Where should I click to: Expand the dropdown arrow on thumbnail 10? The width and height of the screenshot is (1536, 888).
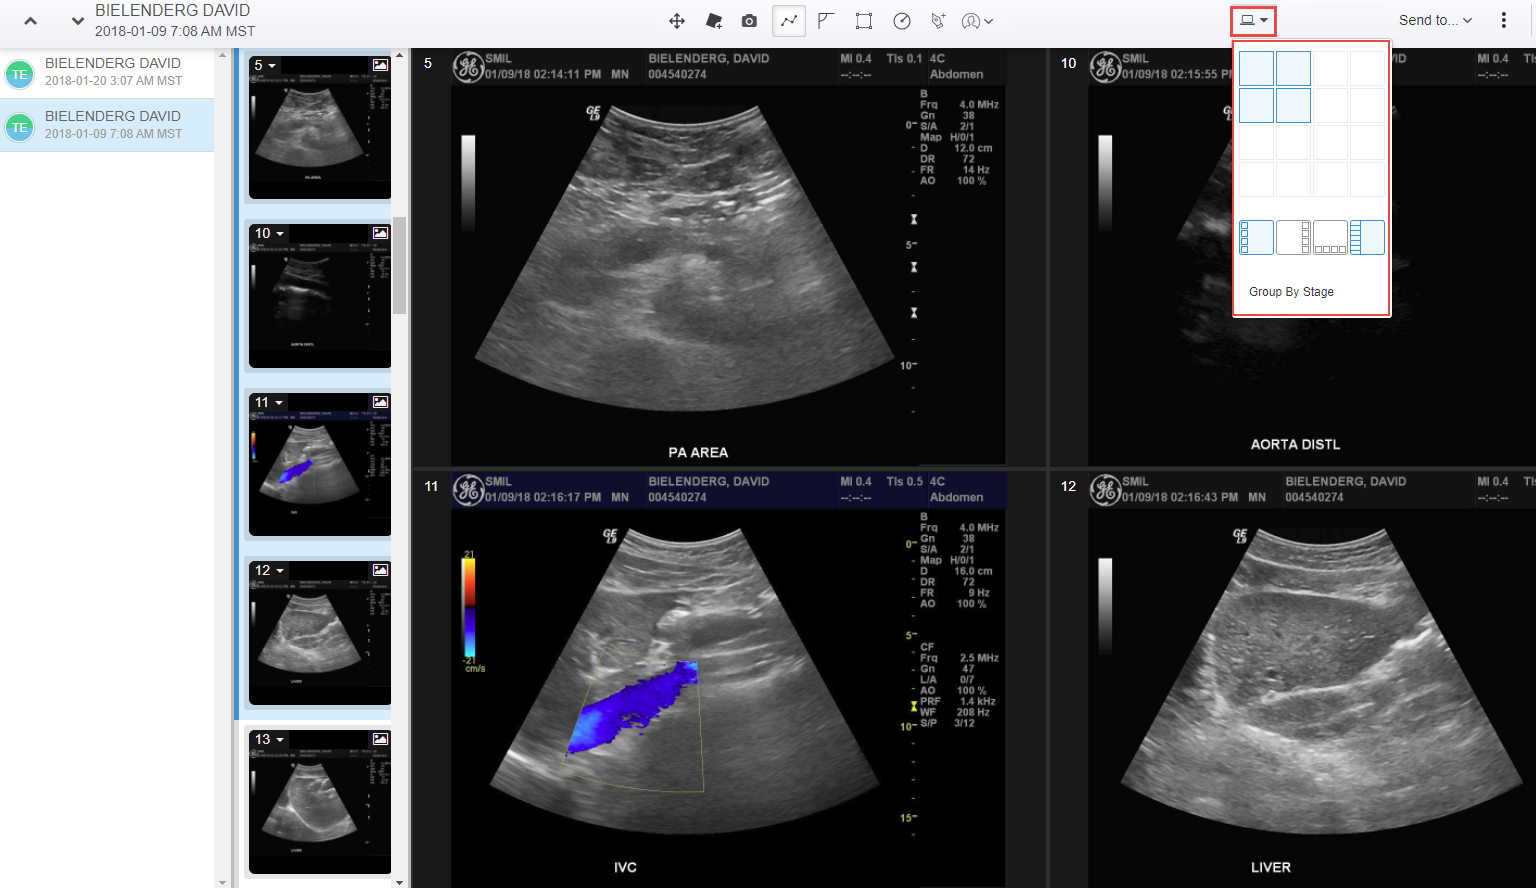click(x=280, y=234)
